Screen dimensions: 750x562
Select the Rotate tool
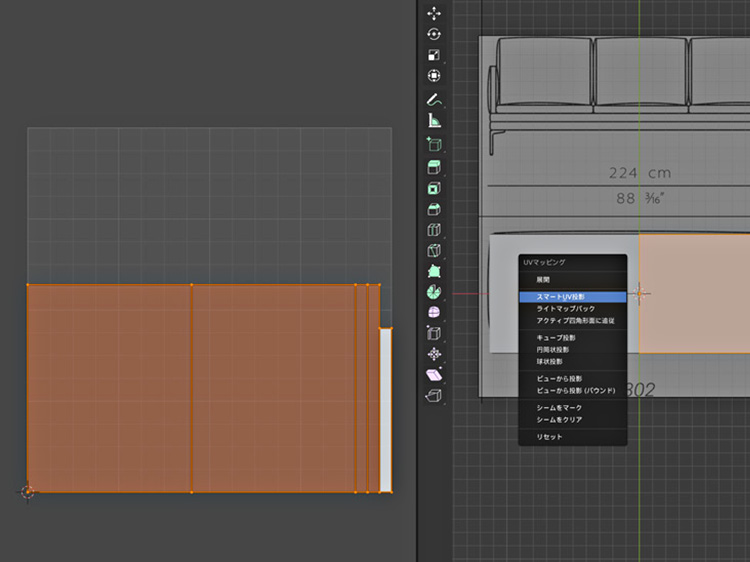pos(434,34)
